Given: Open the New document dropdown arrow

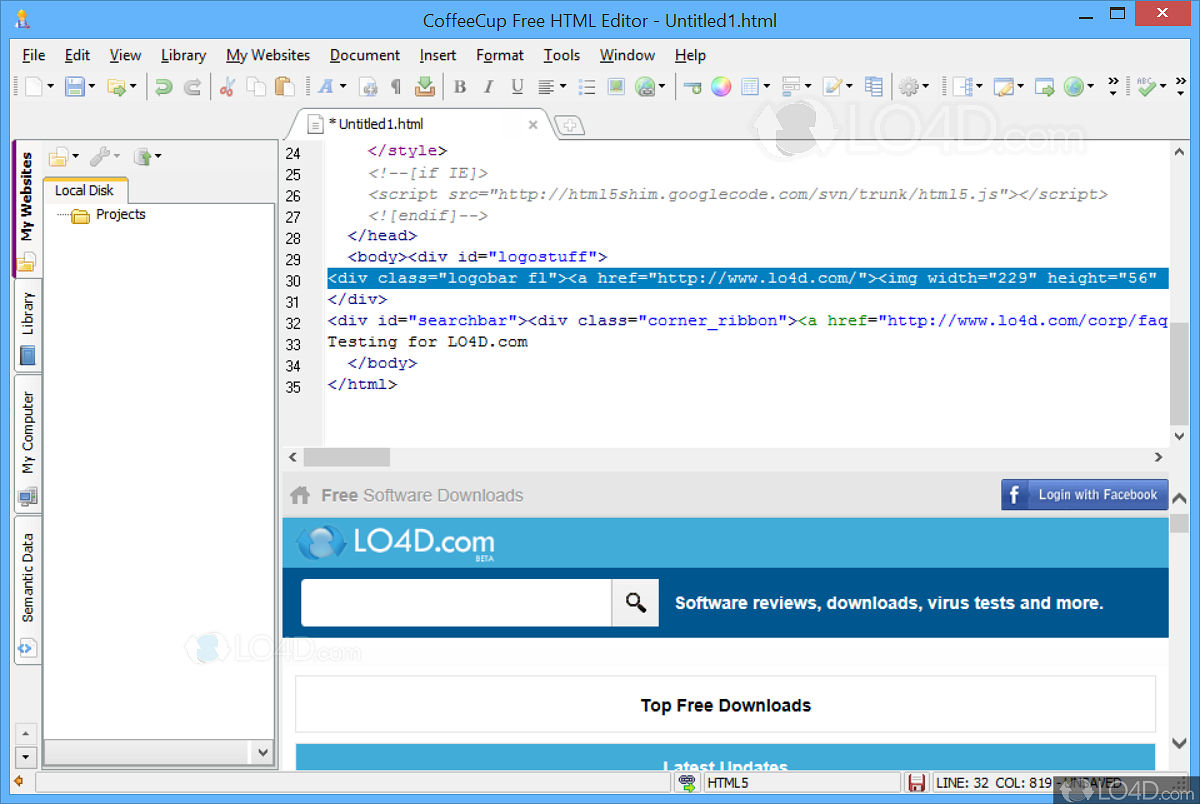Looking at the screenshot, I should pos(50,87).
